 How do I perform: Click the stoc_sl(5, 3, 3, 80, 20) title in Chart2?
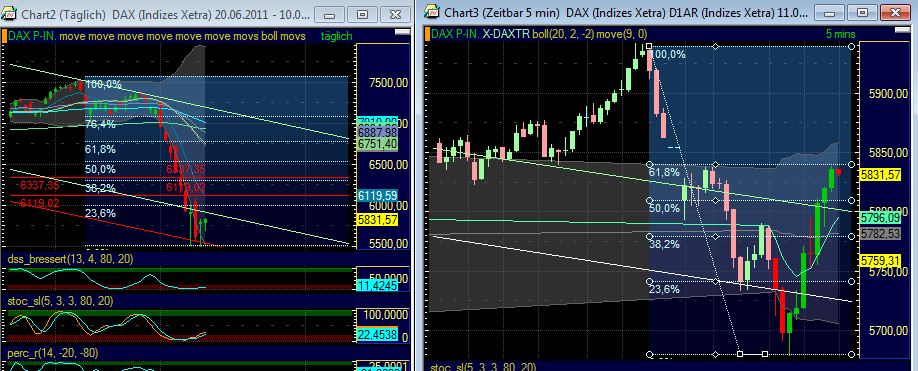click(x=59, y=301)
